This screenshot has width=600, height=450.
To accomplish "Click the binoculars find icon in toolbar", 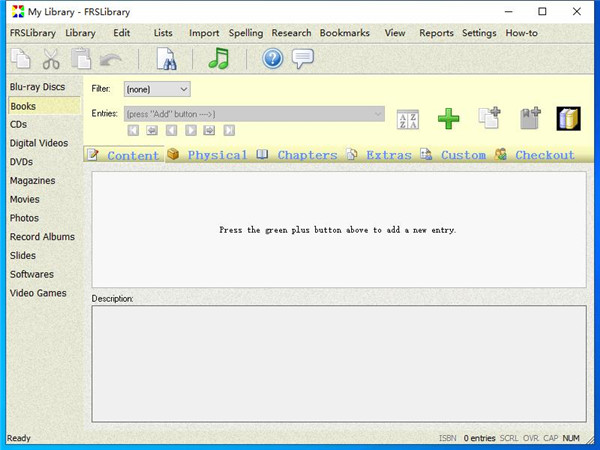I will pos(167,59).
